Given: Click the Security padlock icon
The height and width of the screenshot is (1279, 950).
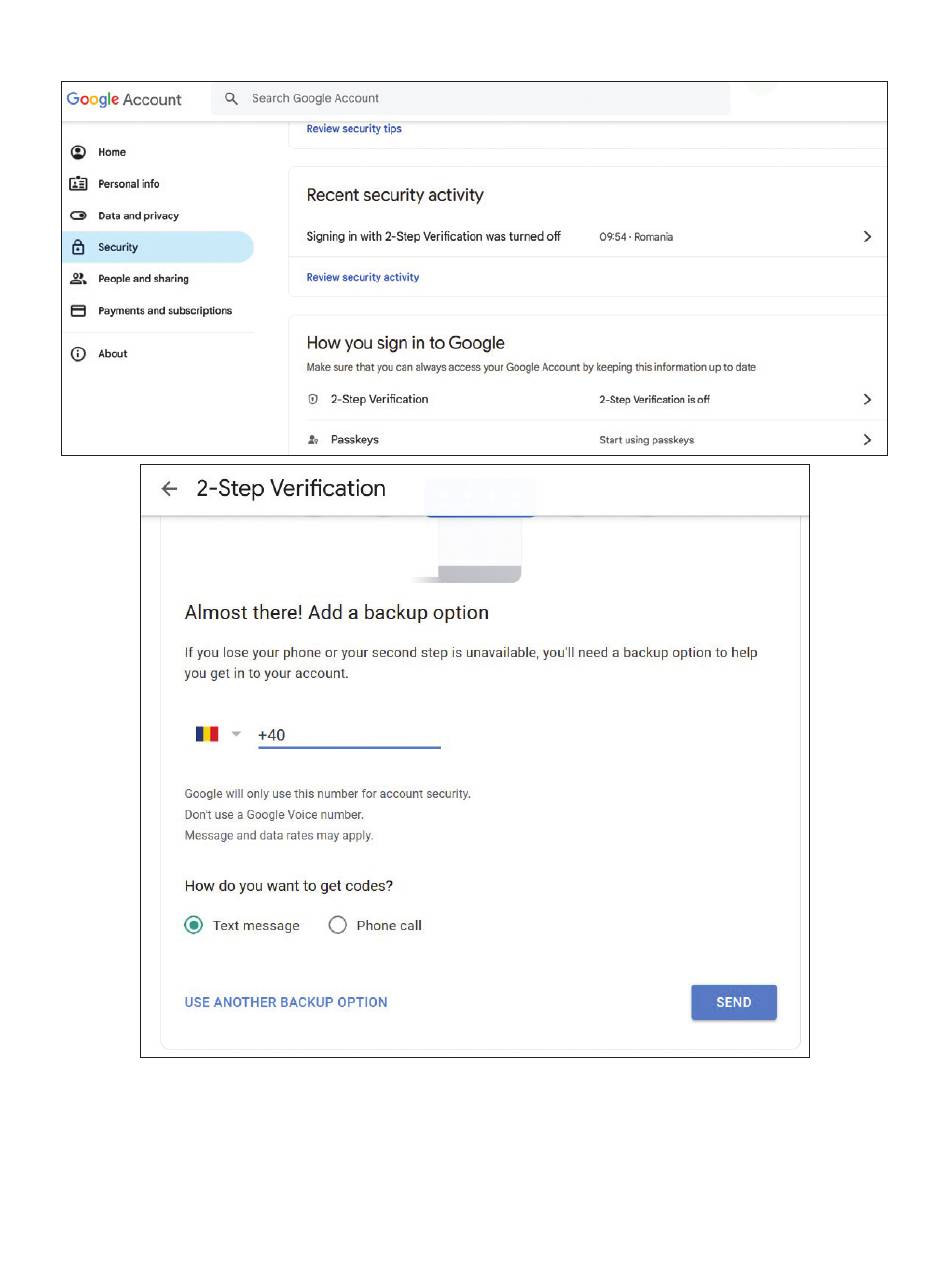Looking at the screenshot, I should [78, 247].
